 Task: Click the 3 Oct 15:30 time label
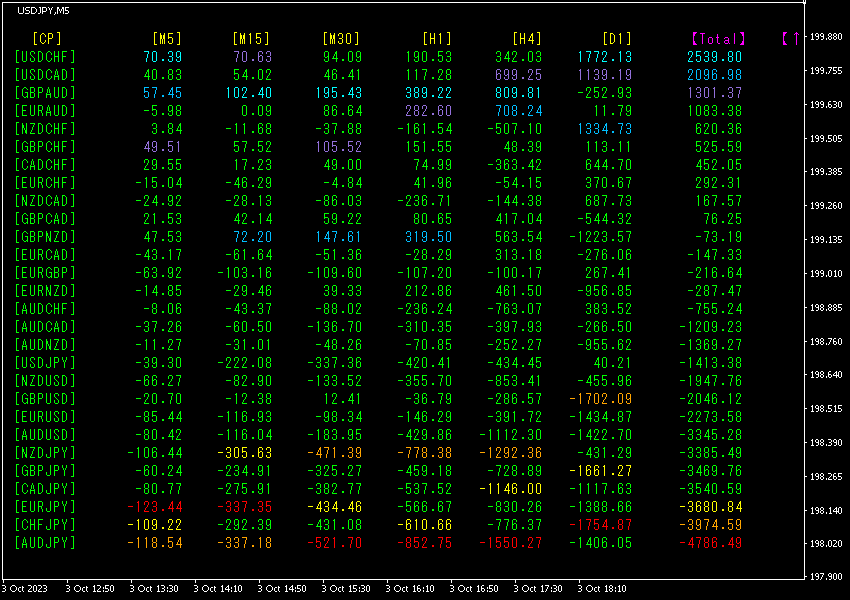[x=346, y=589]
